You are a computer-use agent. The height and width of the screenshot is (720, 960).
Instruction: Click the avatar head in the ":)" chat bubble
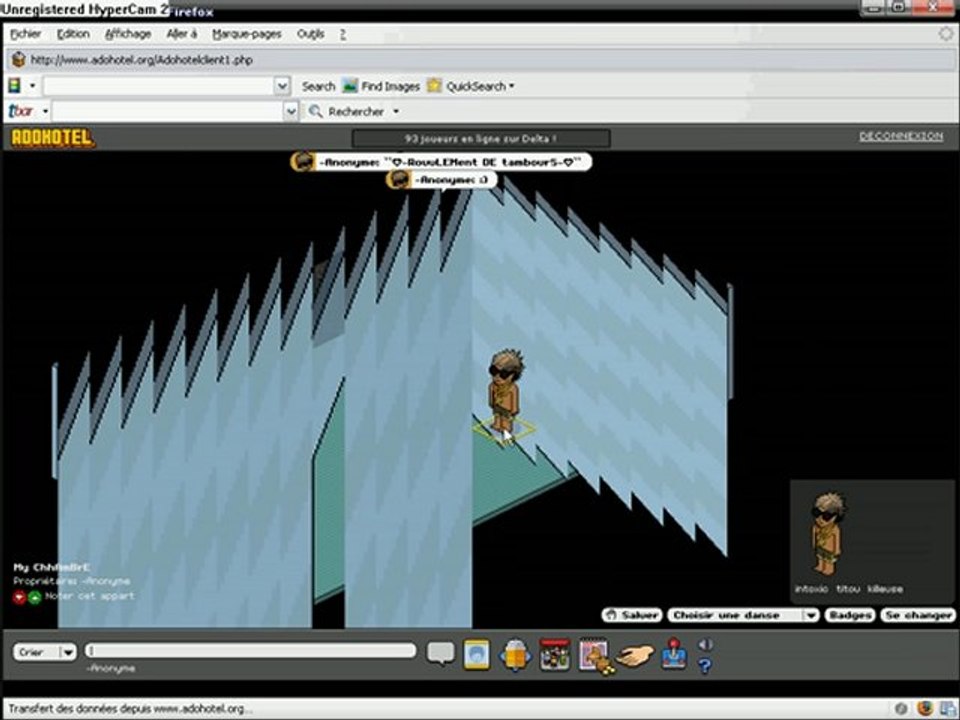[x=399, y=179]
